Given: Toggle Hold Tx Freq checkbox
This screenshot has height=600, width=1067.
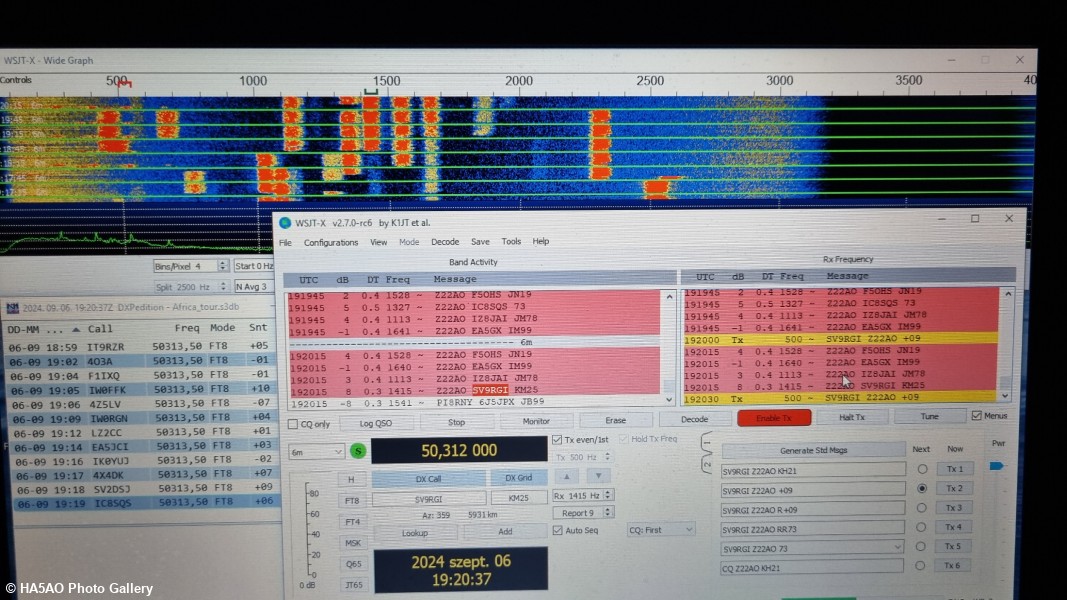Looking at the screenshot, I should click(x=623, y=439).
